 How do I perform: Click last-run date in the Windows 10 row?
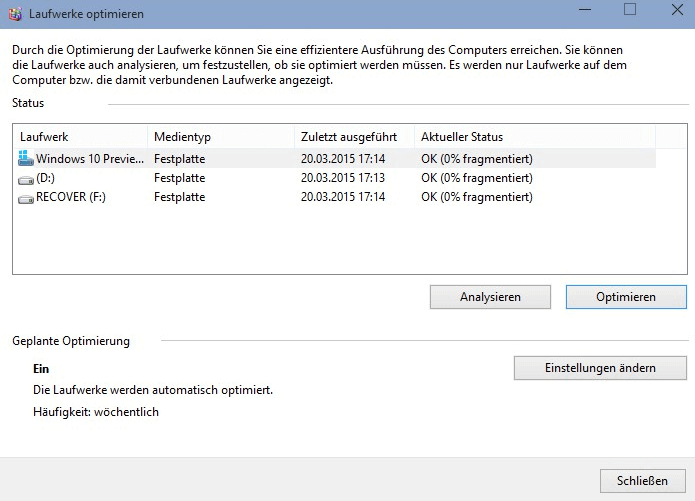point(343,159)
